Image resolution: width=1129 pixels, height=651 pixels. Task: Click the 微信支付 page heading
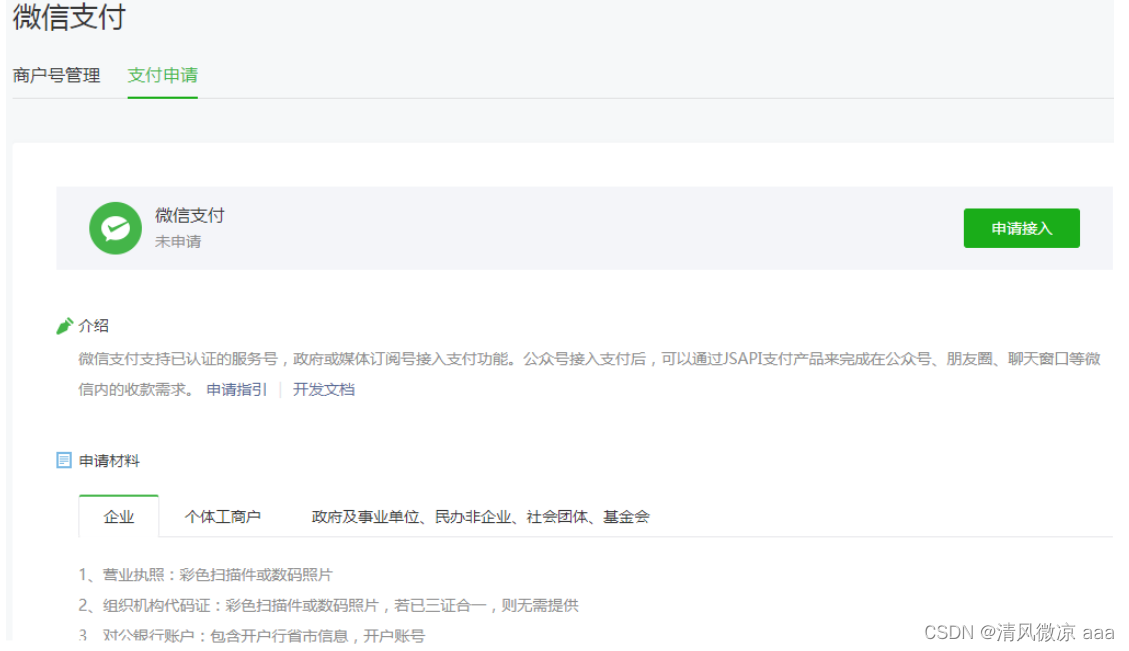tap(69, 17)
